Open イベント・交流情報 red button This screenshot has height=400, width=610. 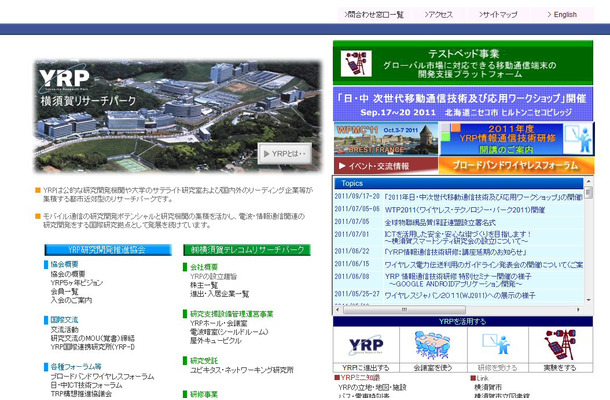pyautogui.click(x=386, y=166)
